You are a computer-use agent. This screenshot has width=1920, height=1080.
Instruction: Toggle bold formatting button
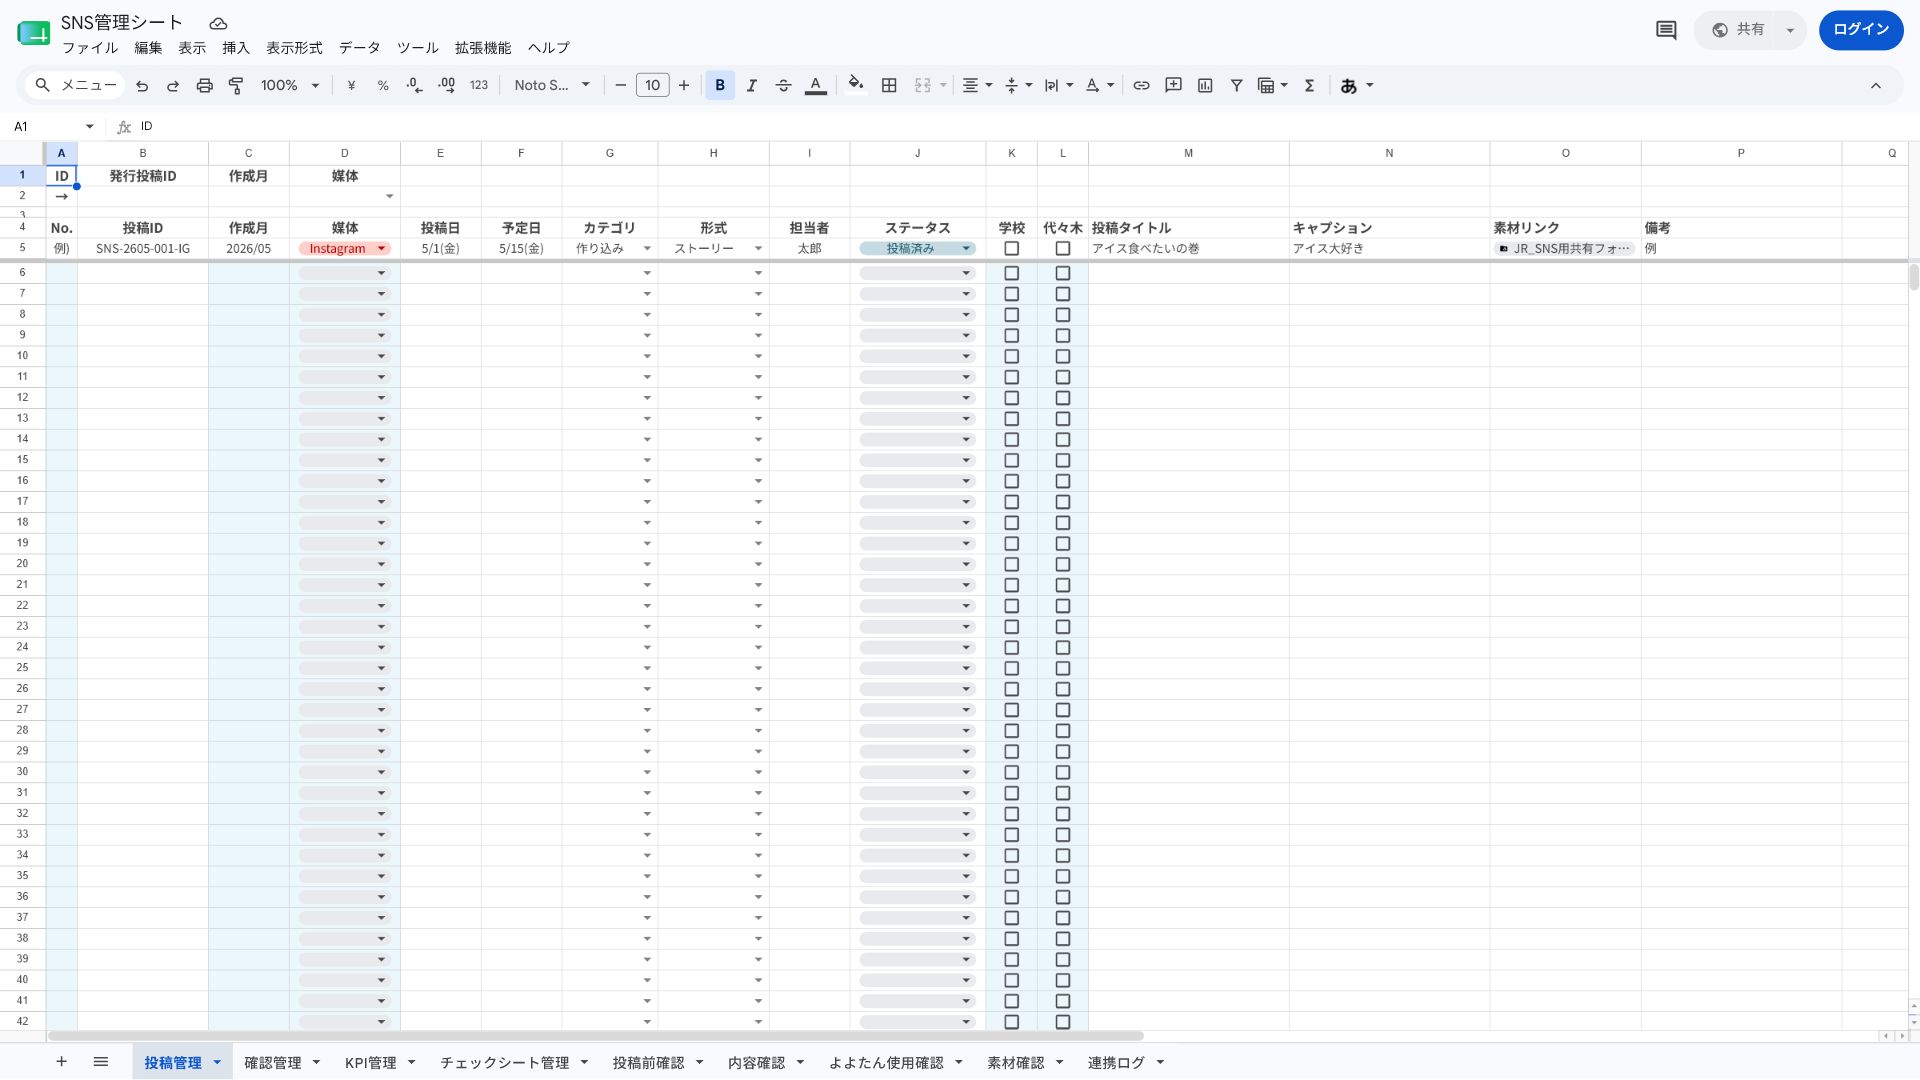[720, 86]
